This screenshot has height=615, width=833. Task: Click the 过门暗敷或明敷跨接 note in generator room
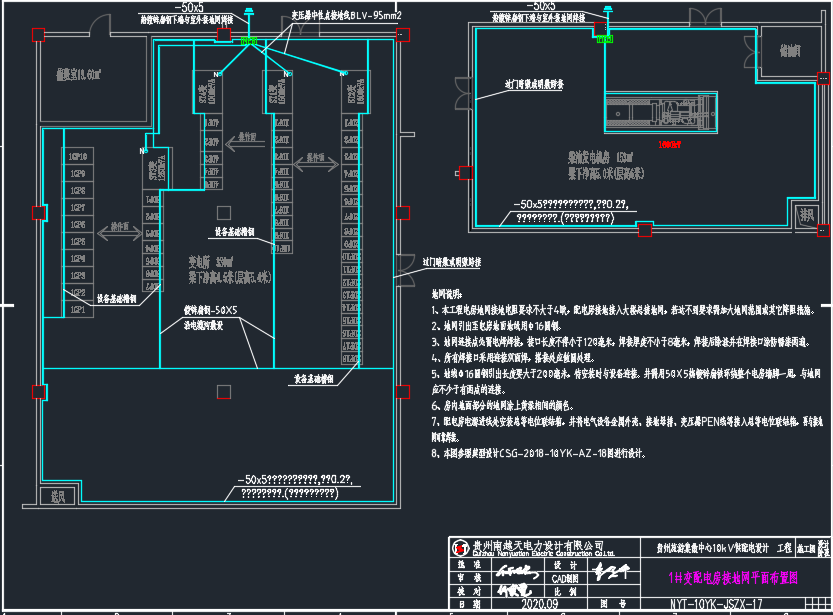coord(534,84)
